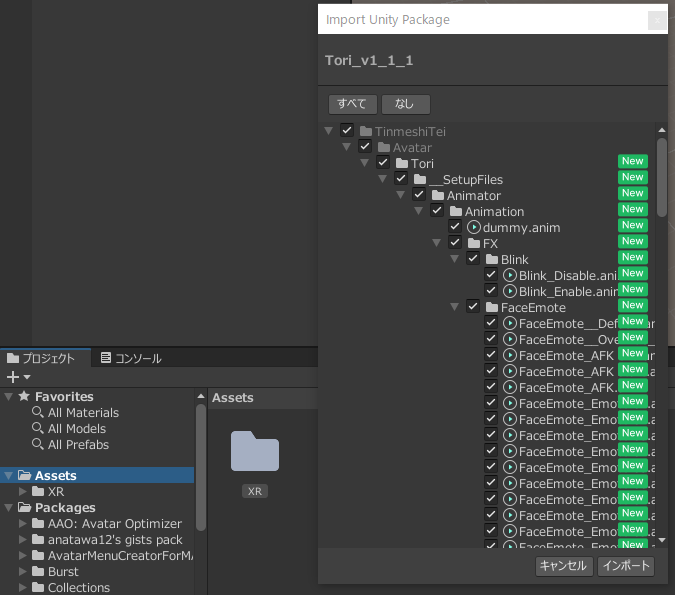Viewport: 675px width, 595px height.
Task: Select the プロジェクト tab
Action: coord(41,358)
